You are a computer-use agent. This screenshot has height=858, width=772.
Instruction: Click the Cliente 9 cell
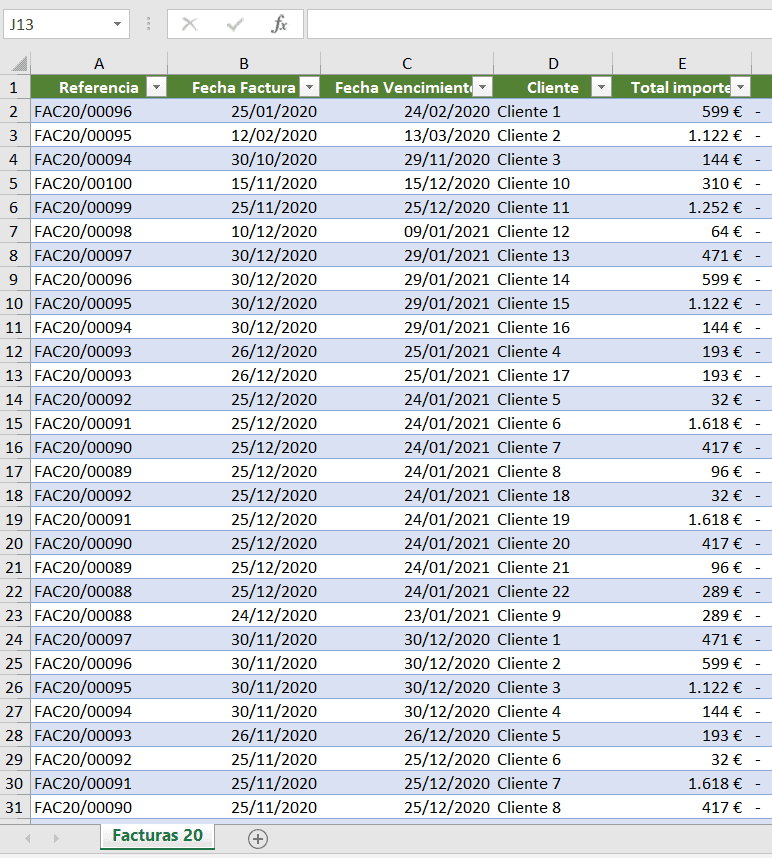tap(553, 615)
